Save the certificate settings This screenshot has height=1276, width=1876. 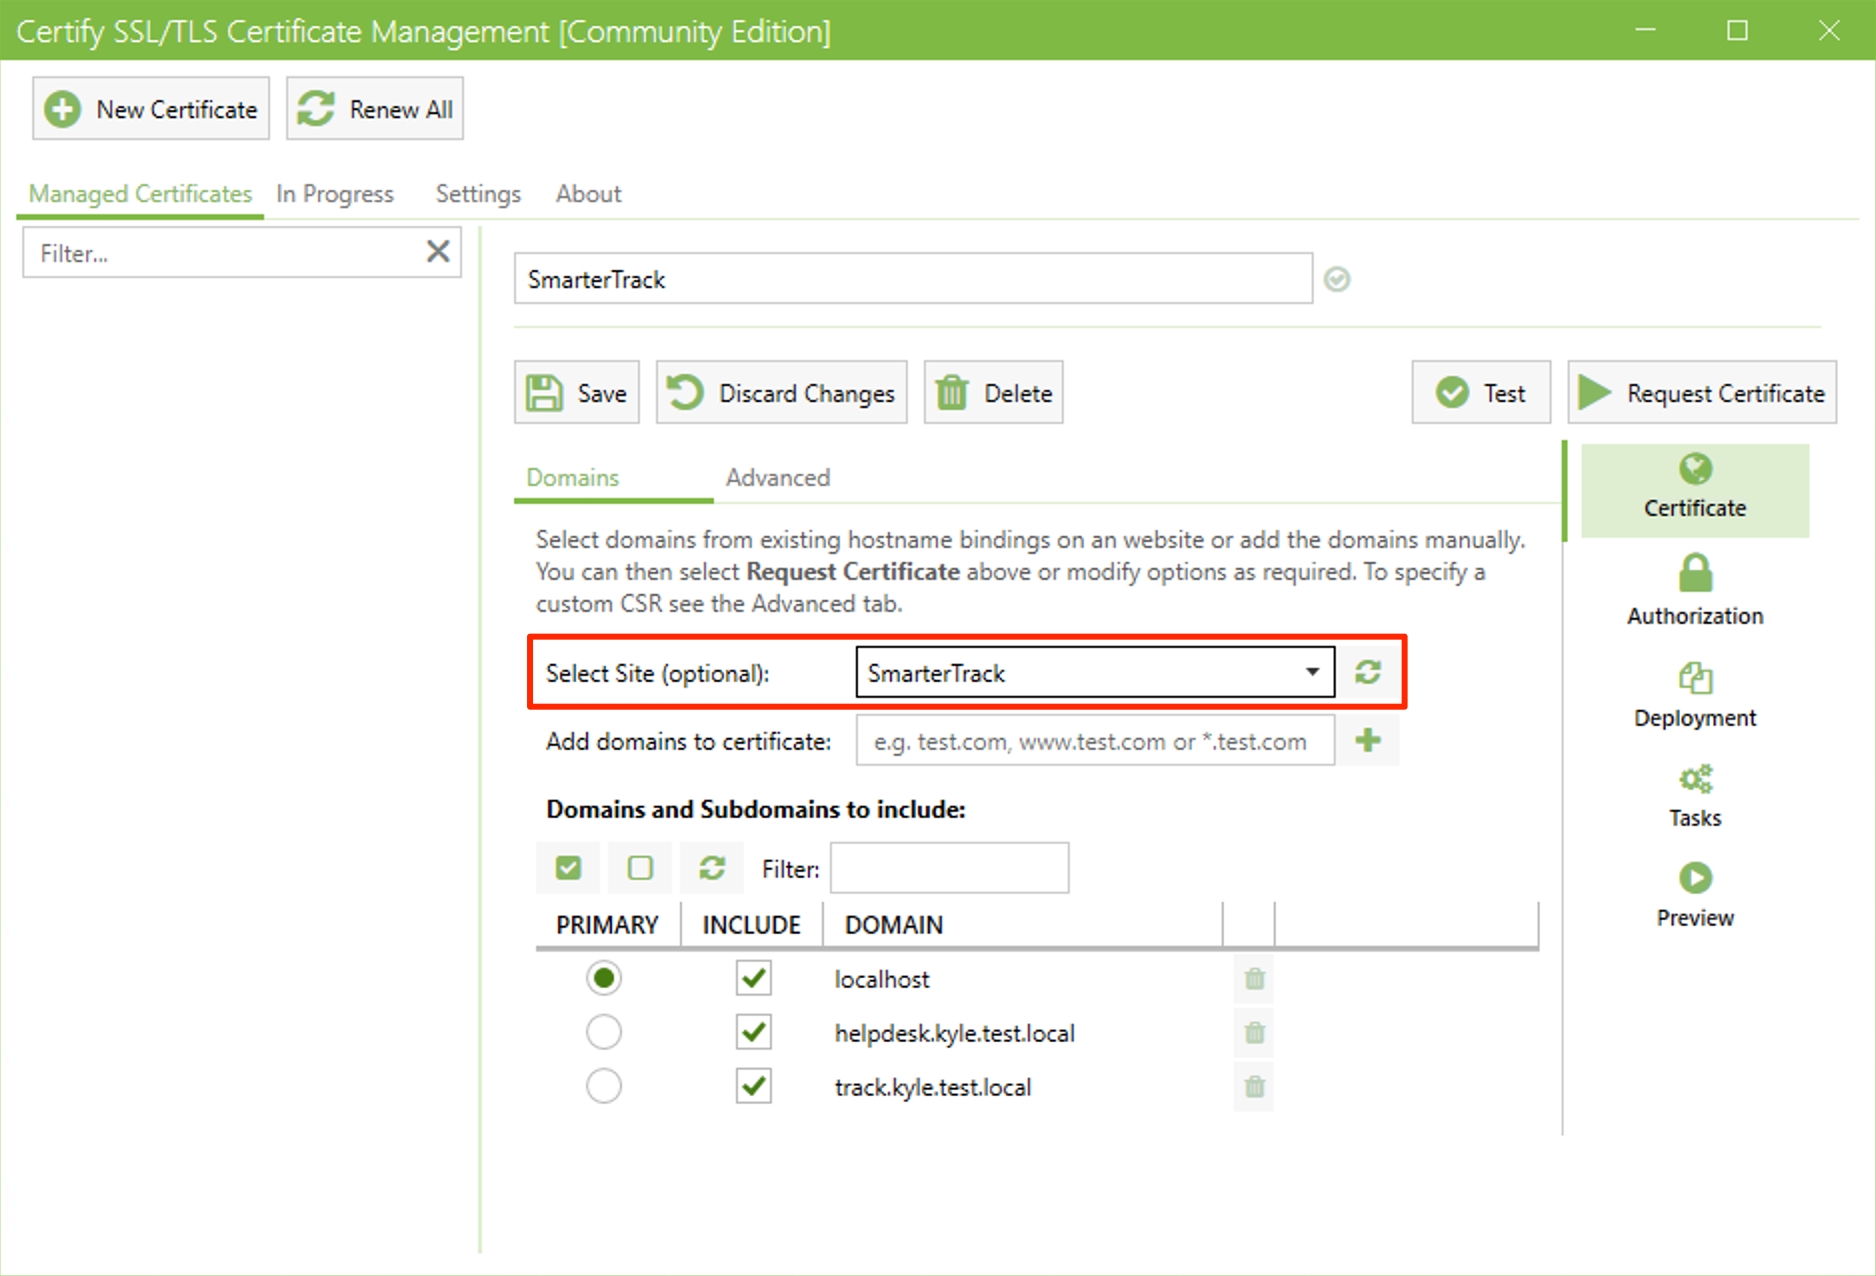(x=577, y=392)
